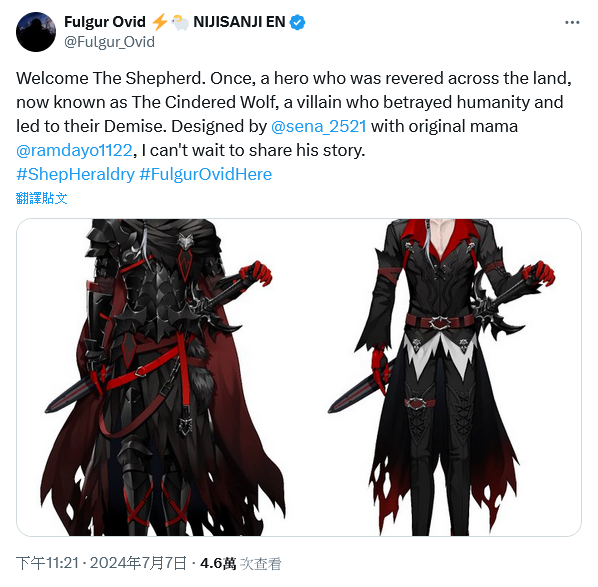Enlarge the right black coat outfit image

pos(440,377)
